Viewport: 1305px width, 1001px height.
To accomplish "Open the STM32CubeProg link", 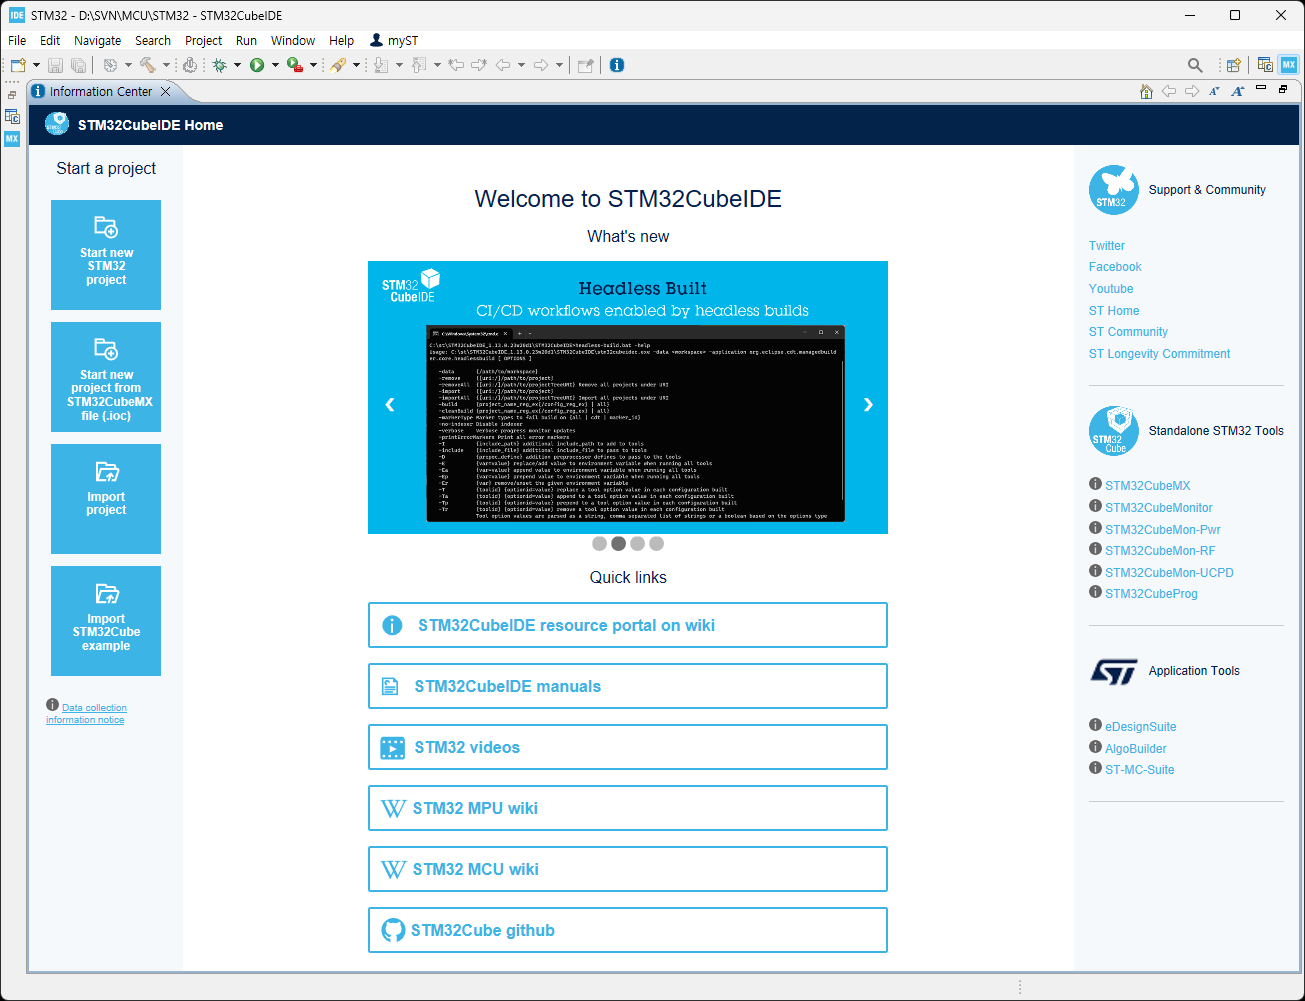I will 1151,594.
